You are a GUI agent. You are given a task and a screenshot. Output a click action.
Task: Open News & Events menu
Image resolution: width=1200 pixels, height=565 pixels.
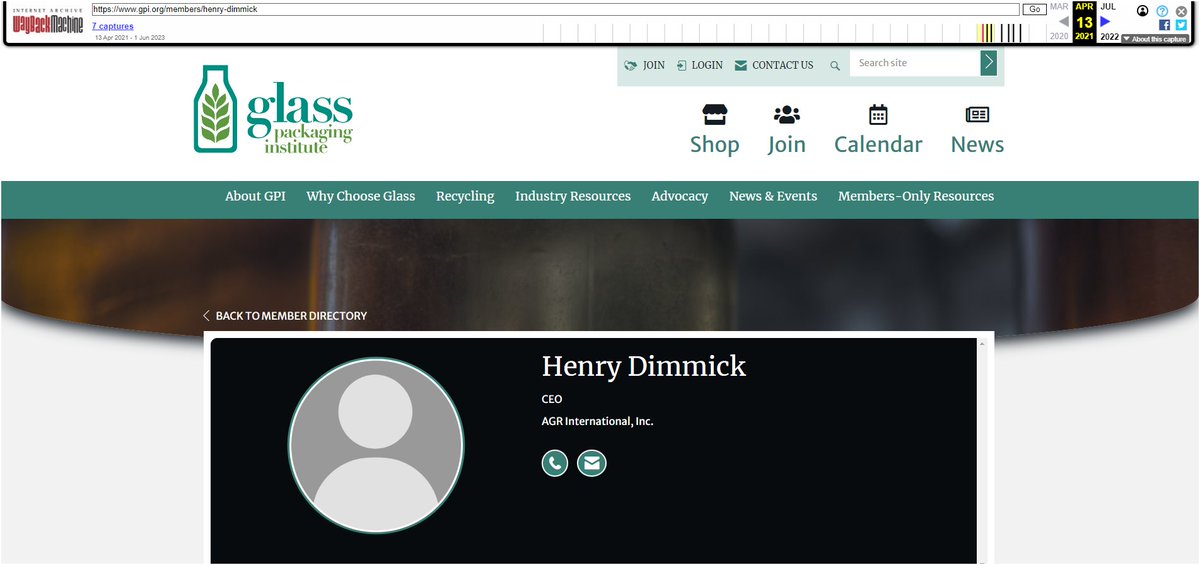tap(773, 196)
